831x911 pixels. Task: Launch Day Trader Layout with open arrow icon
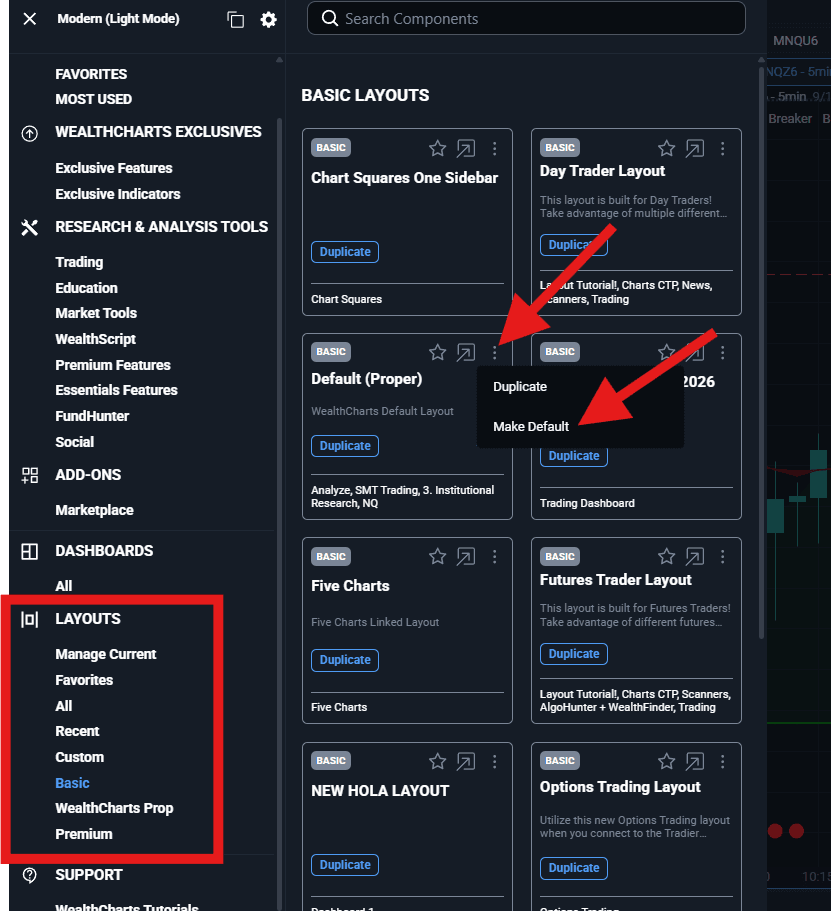click(694, 149)
